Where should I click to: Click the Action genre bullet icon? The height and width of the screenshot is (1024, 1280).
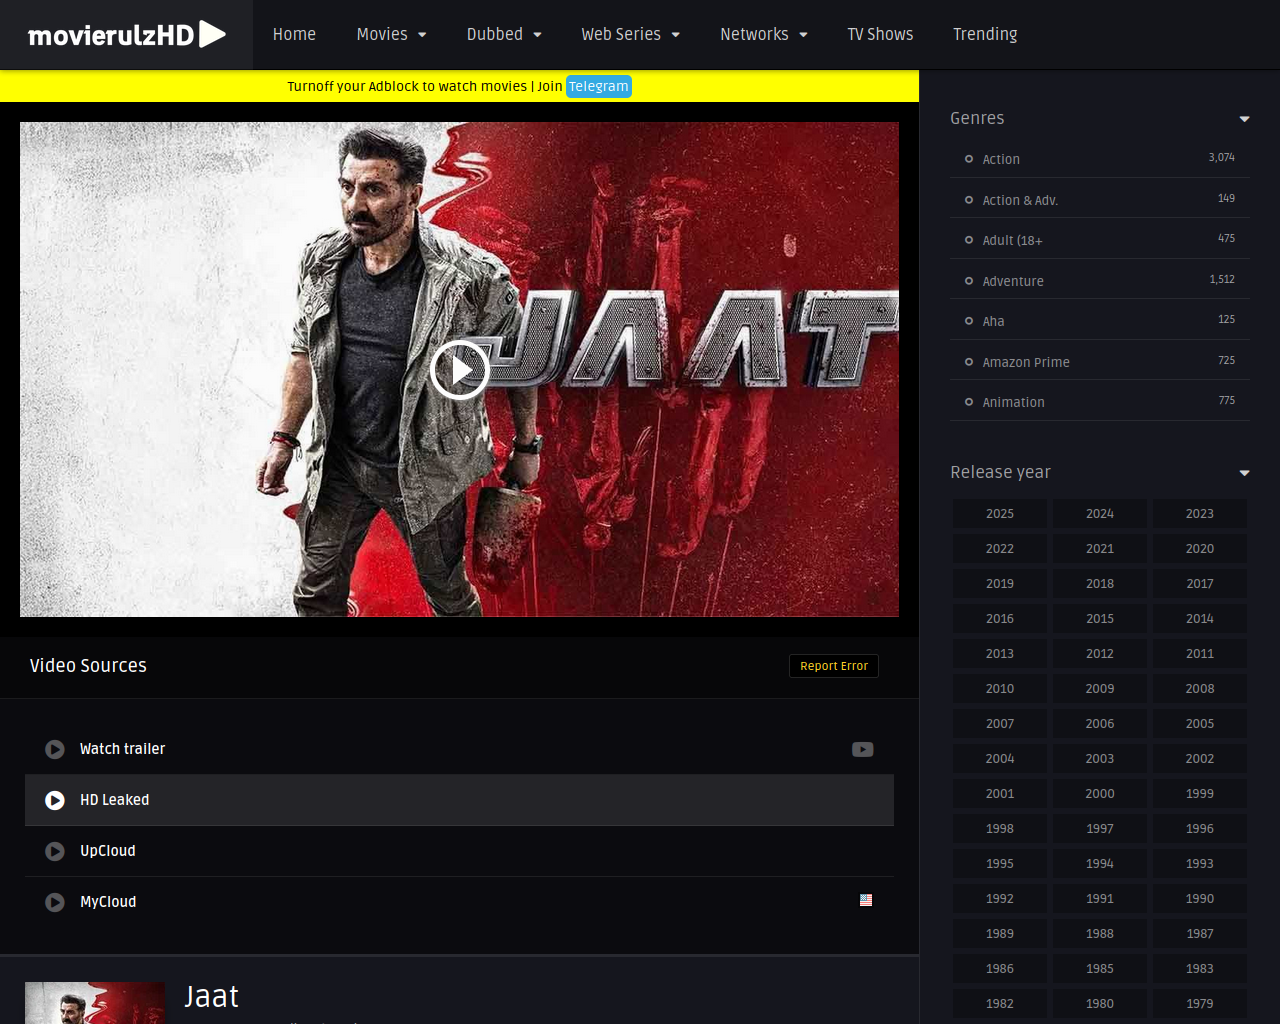[x=968, y=159]
